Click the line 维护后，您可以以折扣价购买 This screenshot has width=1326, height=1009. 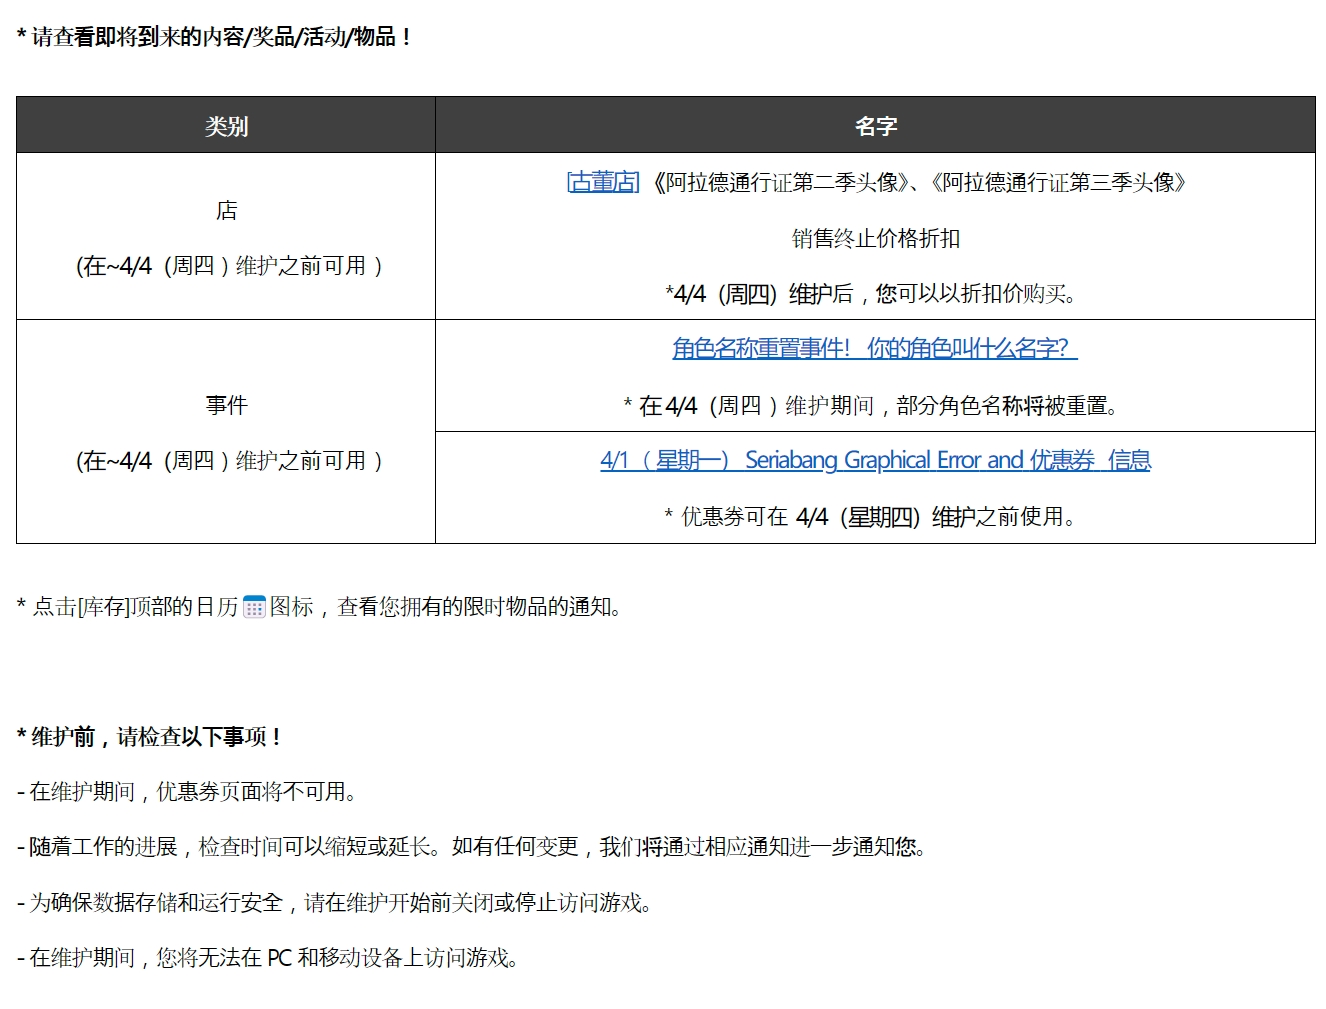(871, 294)
